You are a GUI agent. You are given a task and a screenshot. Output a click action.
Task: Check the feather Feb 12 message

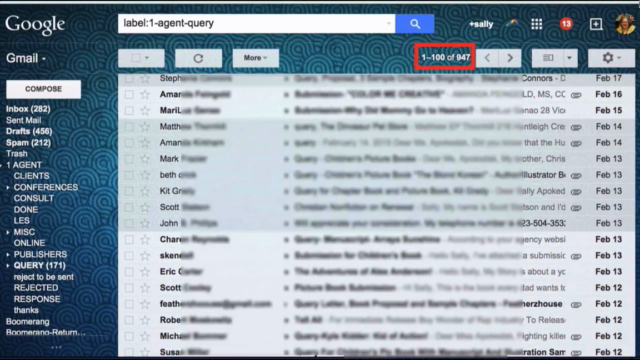[129, 304]
